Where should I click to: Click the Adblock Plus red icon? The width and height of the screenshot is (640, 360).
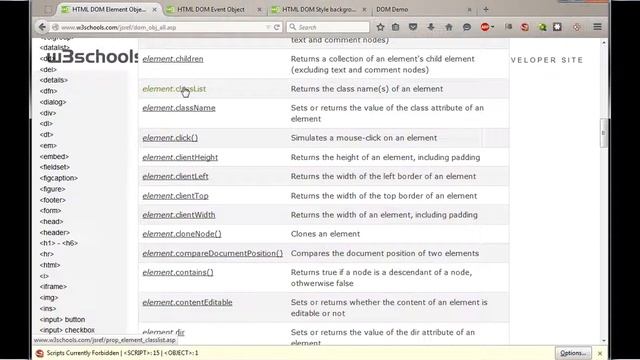coord(484,27)
